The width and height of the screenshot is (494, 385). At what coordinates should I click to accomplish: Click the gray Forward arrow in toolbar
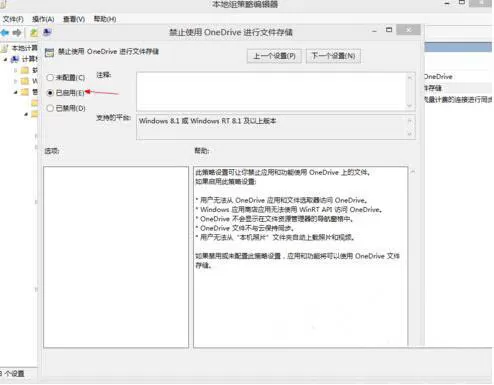[x=17, y=33]
